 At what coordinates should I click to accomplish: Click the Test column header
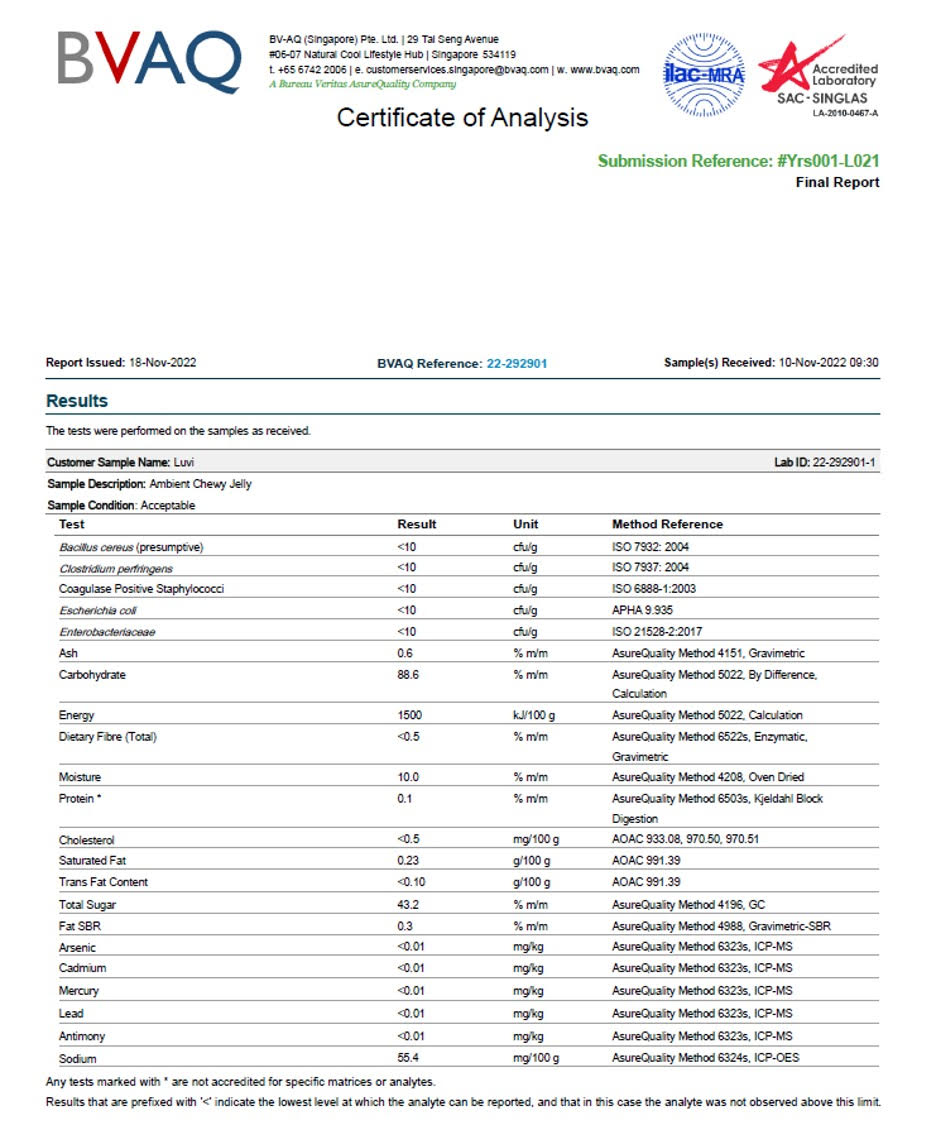coord(72,524)
